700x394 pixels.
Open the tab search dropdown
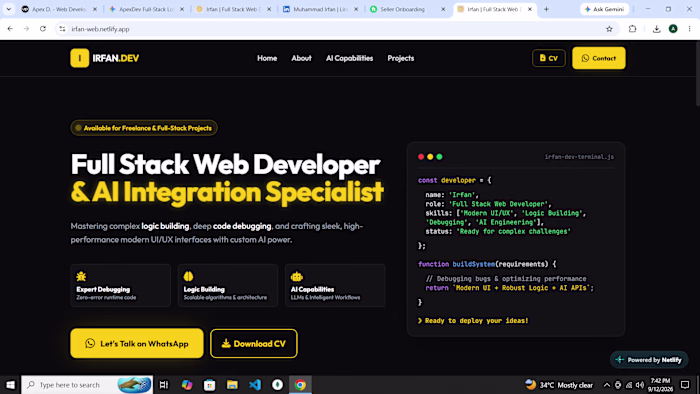[x=8, y=9]
